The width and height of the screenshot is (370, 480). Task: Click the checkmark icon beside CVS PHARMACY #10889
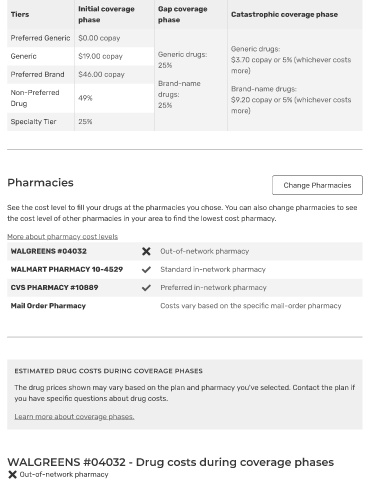(146, 287)
